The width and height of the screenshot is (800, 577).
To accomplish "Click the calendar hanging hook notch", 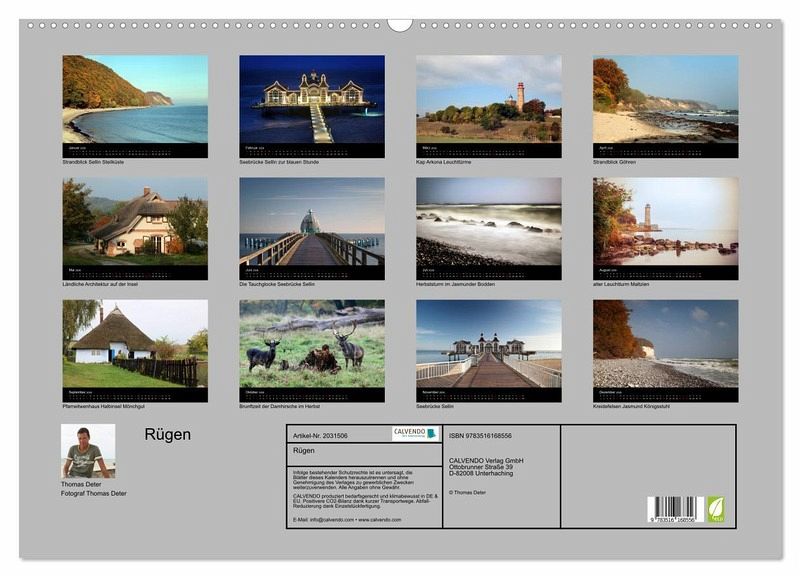I will coord(399,24).
